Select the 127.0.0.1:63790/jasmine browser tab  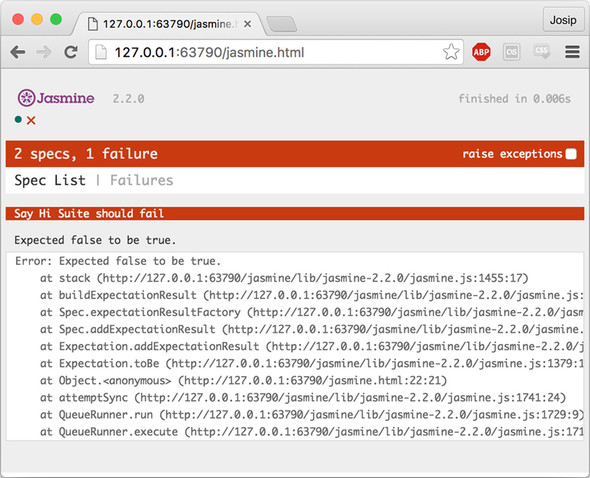[x=169, y=24]
